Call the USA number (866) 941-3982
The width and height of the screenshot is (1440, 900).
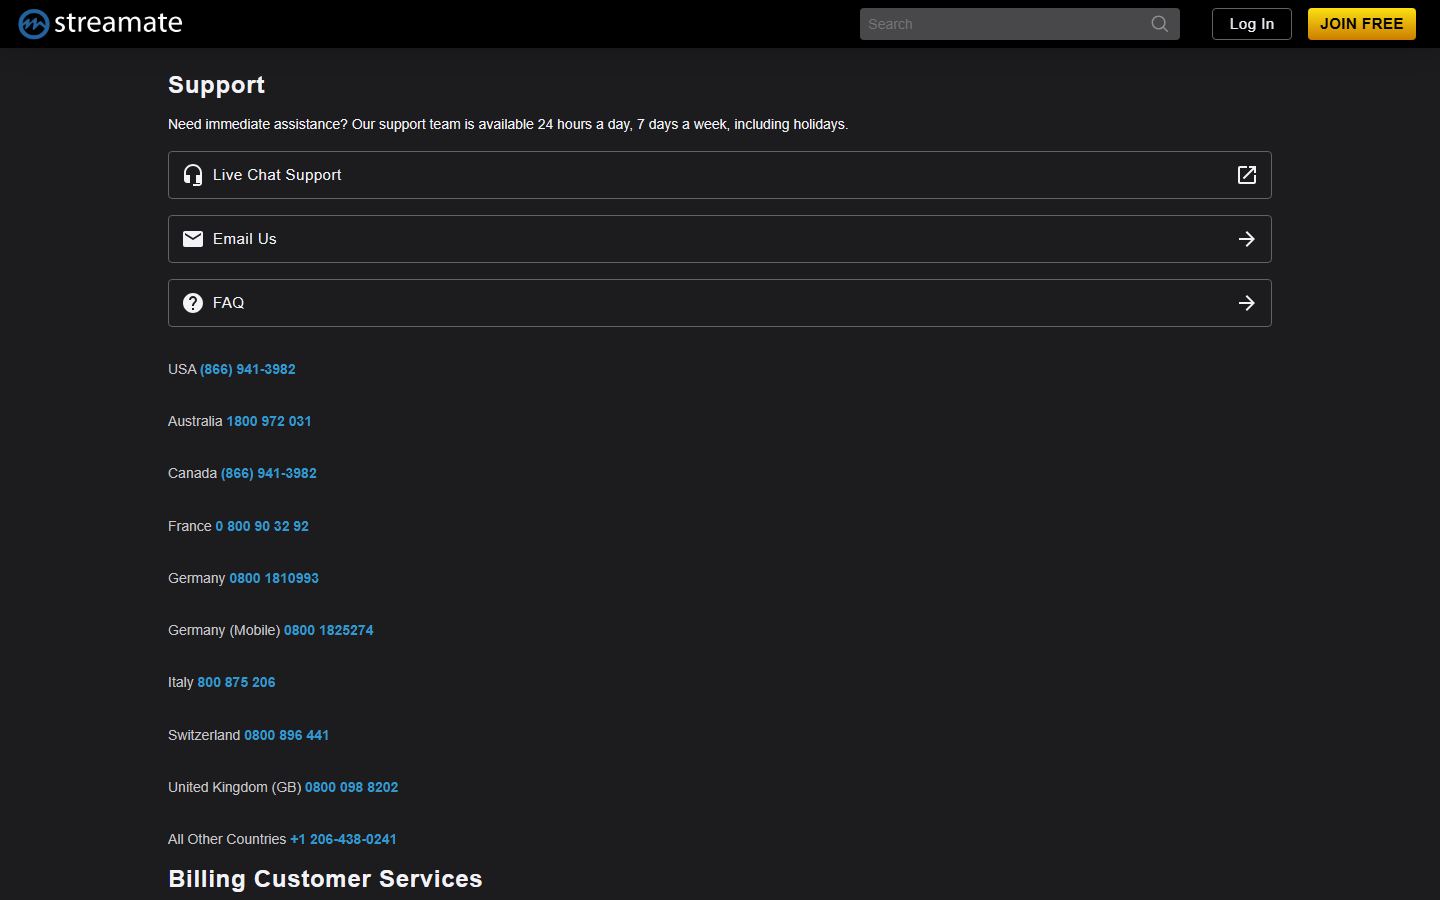click(248, 369)
